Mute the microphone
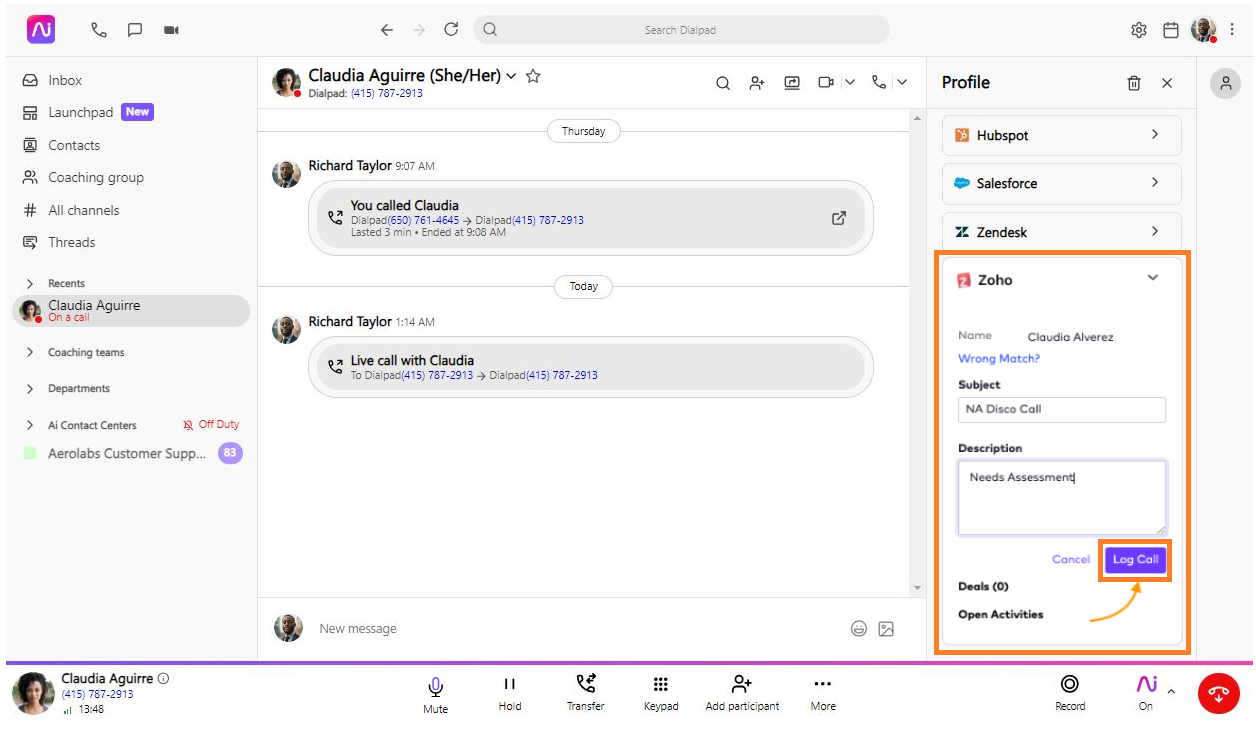The height and width of the screenshot is (732, 1256). [435, 694]
